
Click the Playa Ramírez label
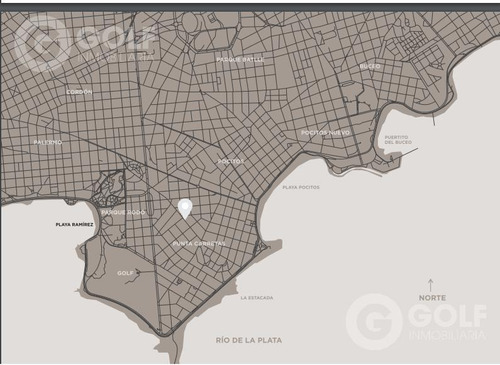74,225
